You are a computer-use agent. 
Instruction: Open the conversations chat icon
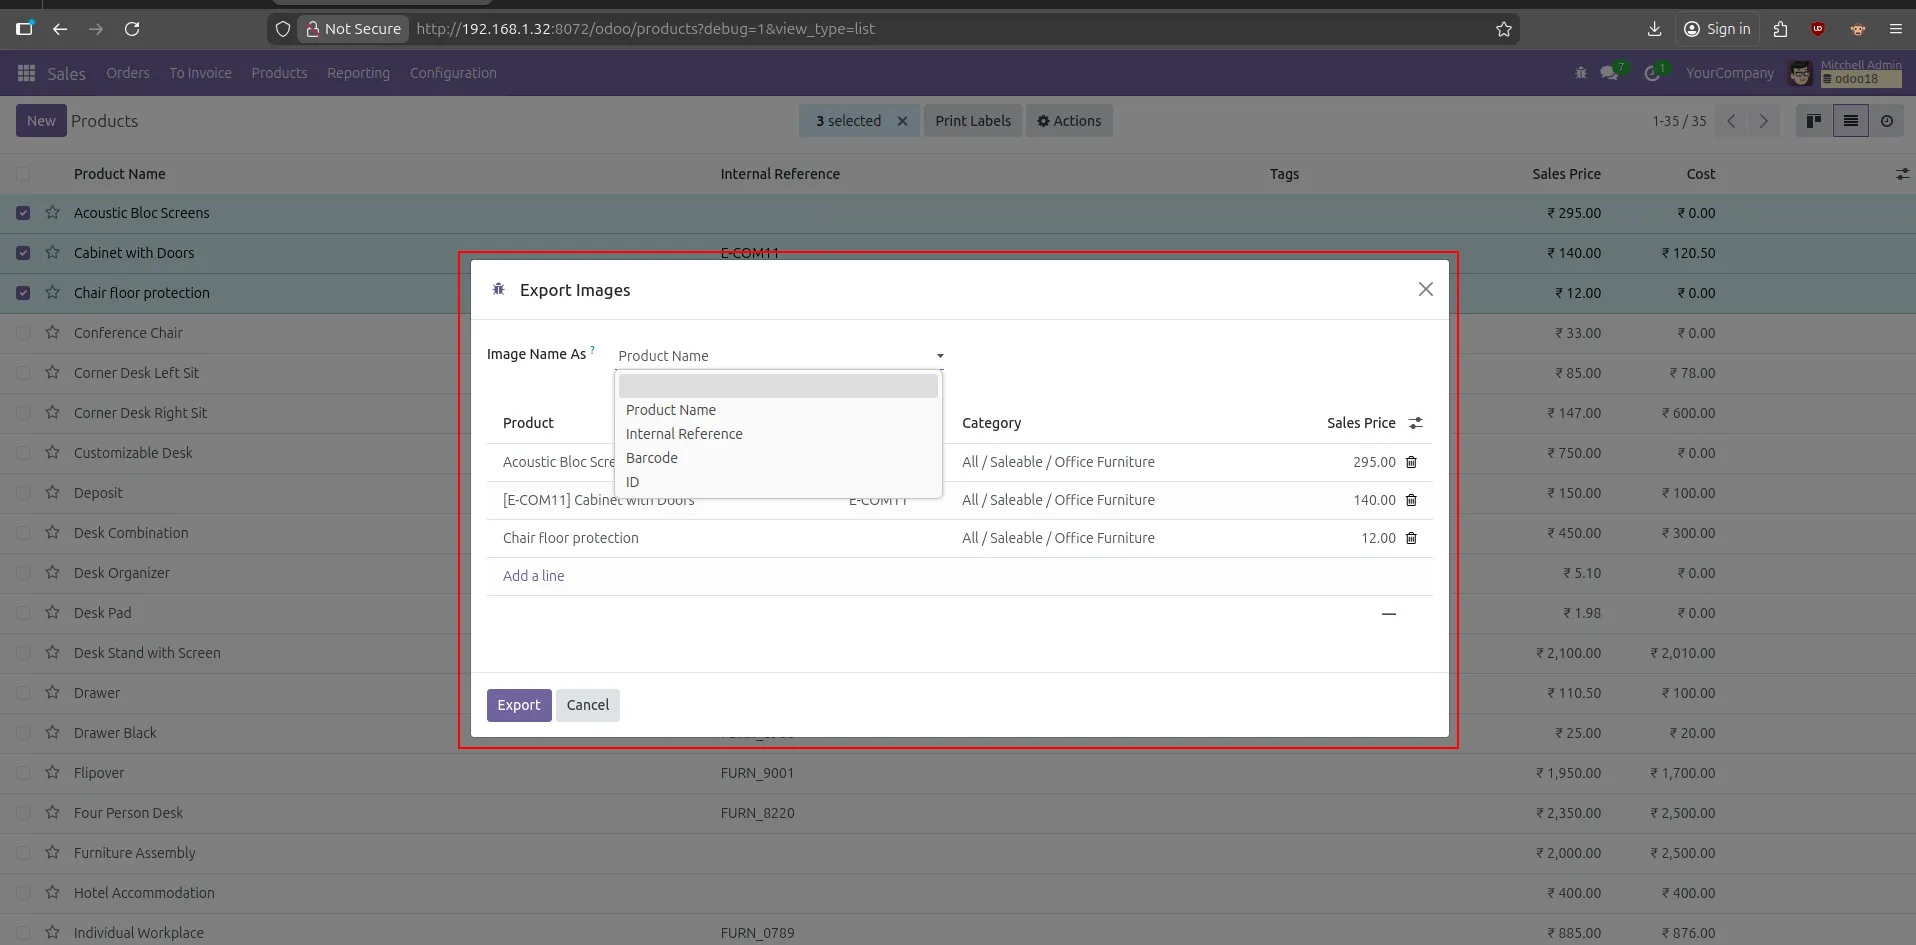tap(1609, 73)
